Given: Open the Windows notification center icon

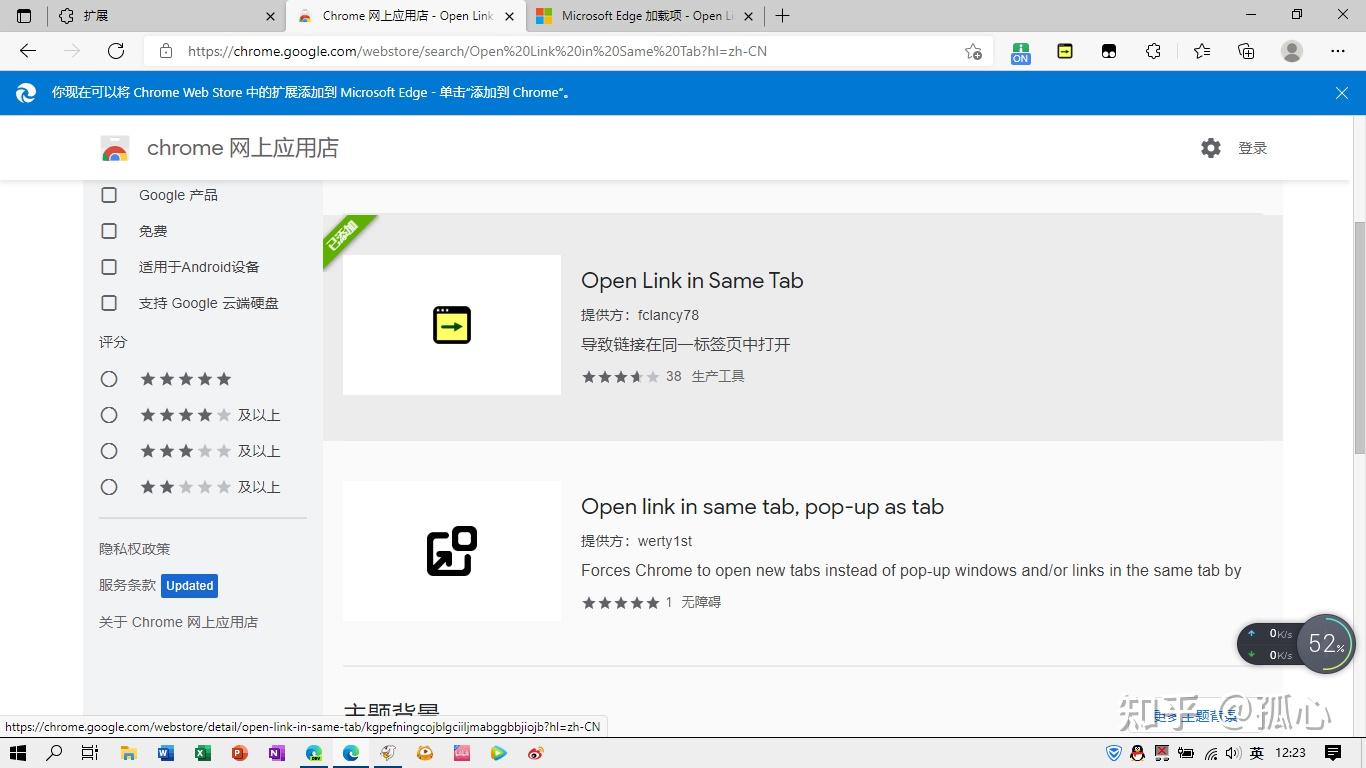Looking at the screenshot, I should (1333, 753).
